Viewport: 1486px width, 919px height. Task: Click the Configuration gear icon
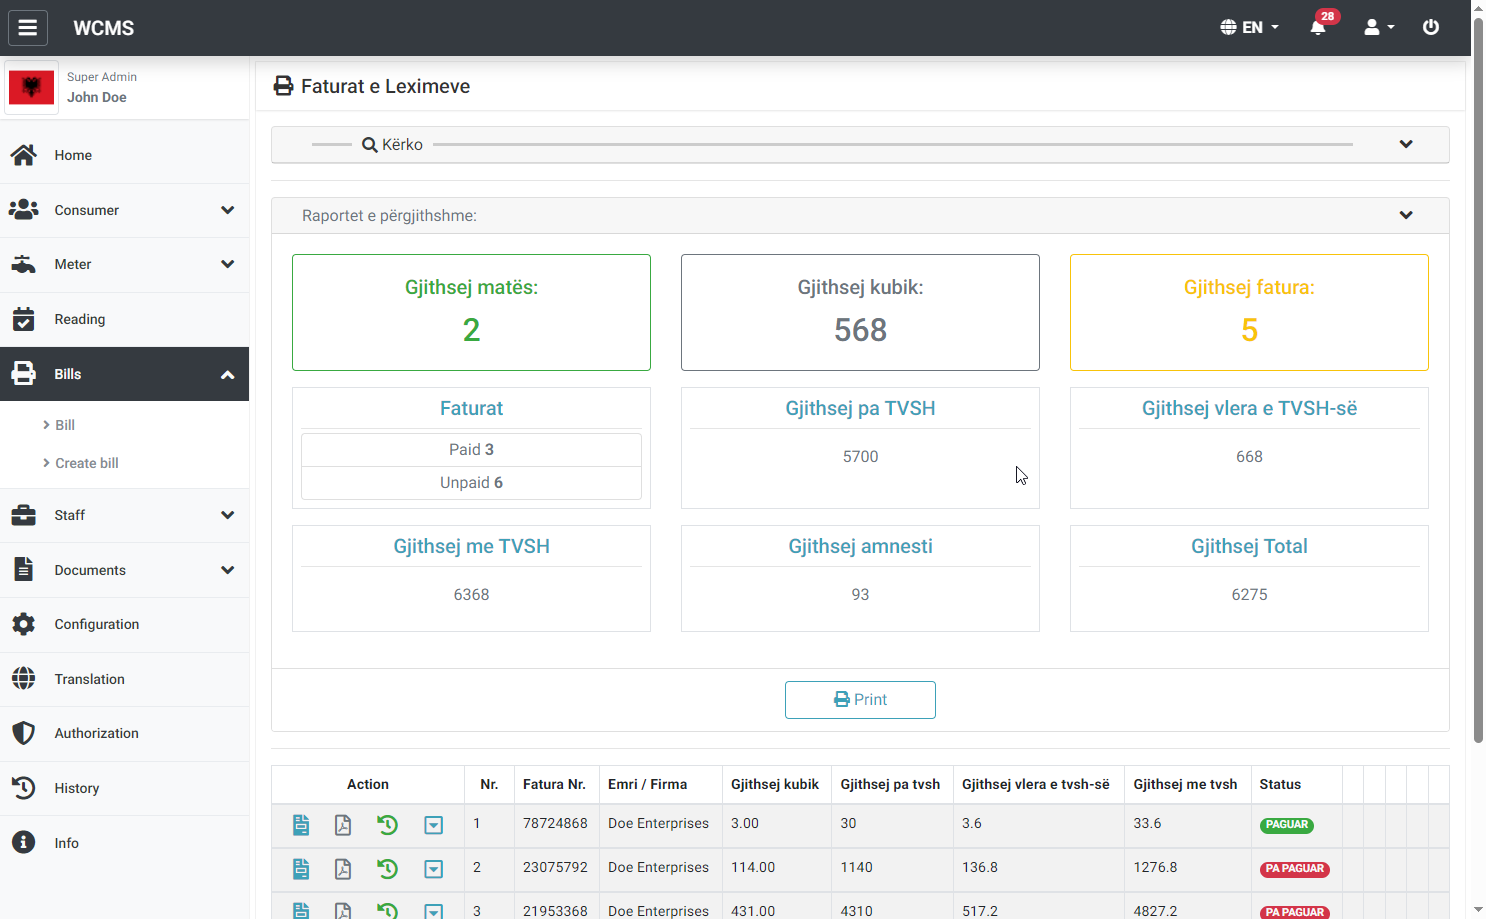pyautogui.click(x=23, y=624)
